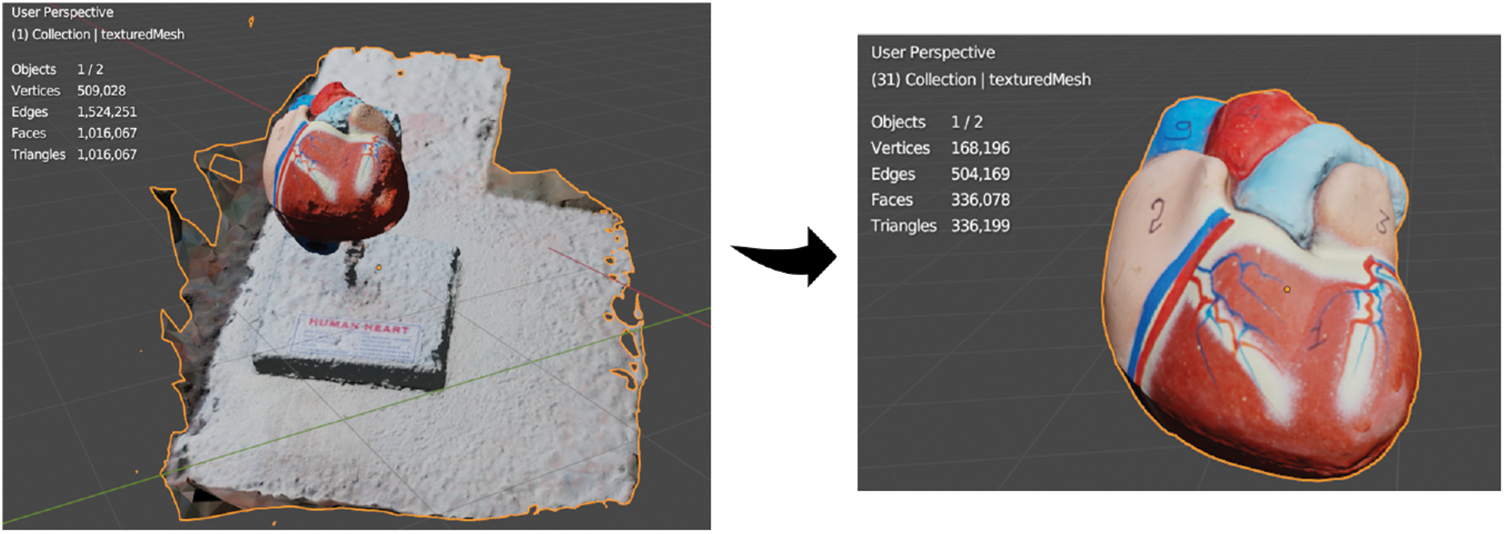Click the 'User Perspective' label in the left viewport

[63, 14]
